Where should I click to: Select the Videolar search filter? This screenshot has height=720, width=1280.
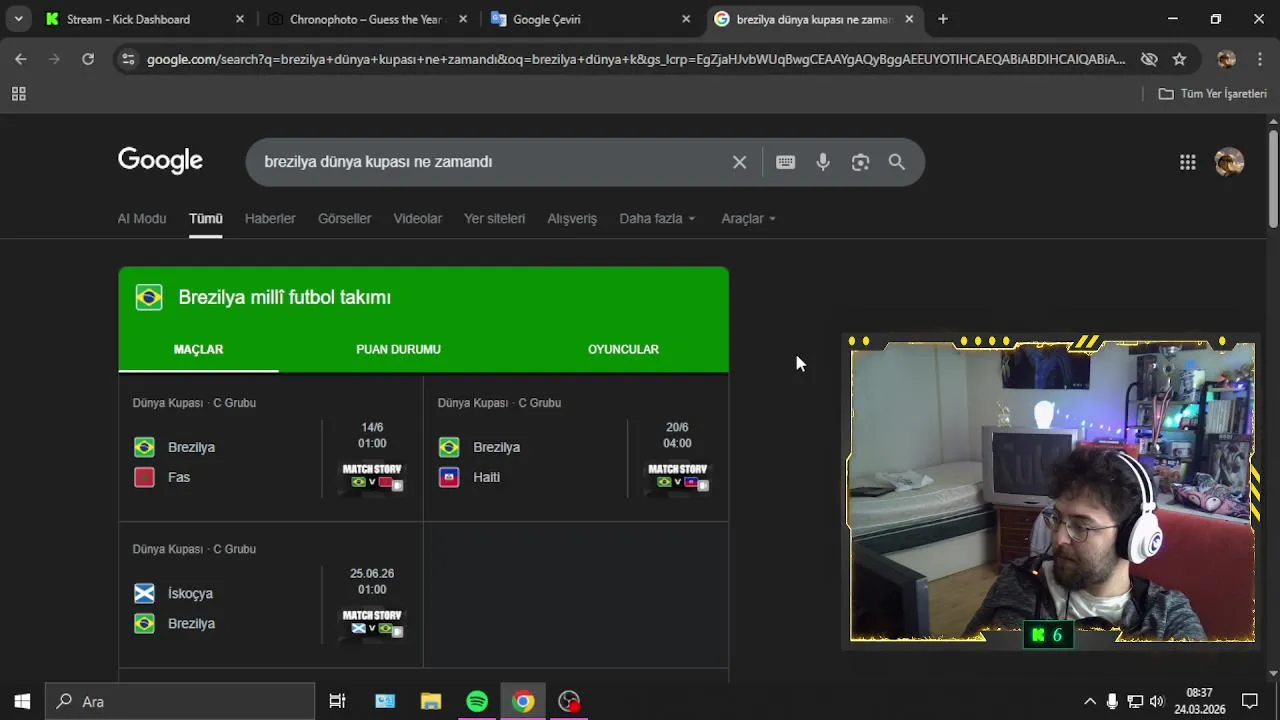tap(417, 218)
